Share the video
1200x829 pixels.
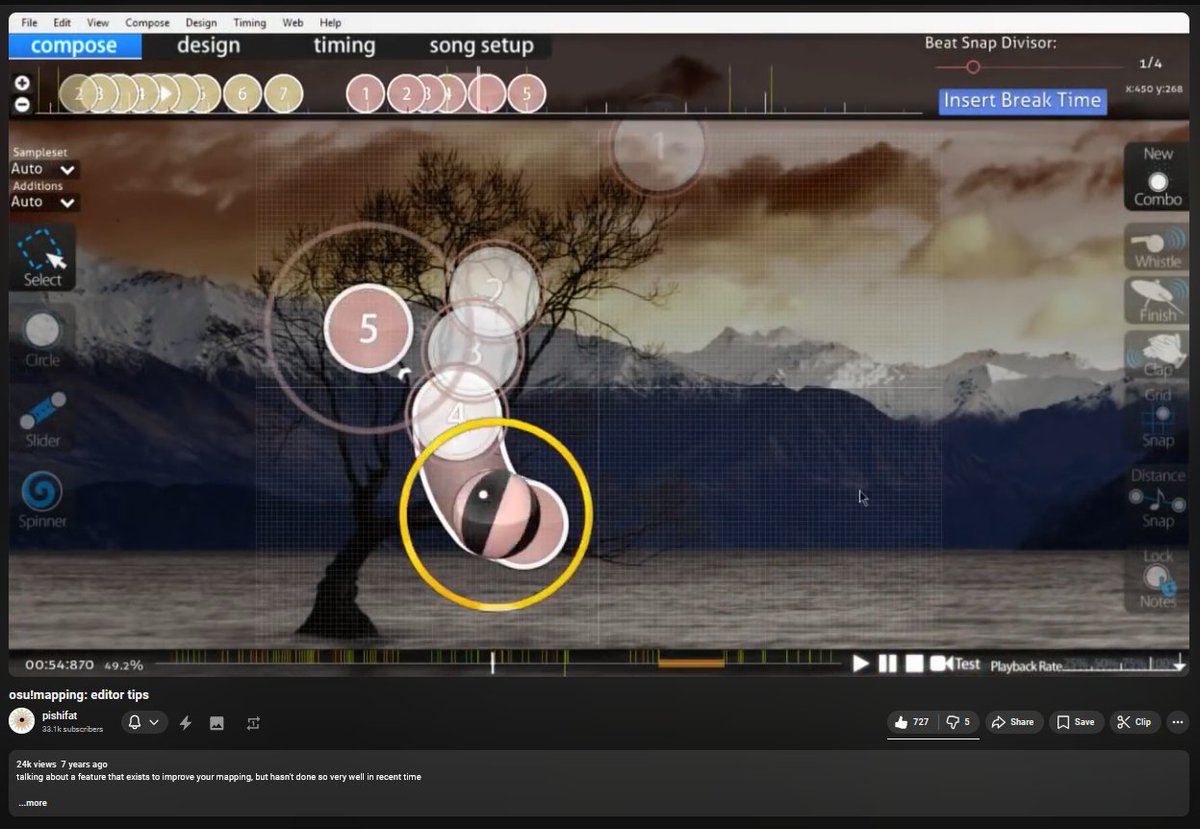[1013, 722]
